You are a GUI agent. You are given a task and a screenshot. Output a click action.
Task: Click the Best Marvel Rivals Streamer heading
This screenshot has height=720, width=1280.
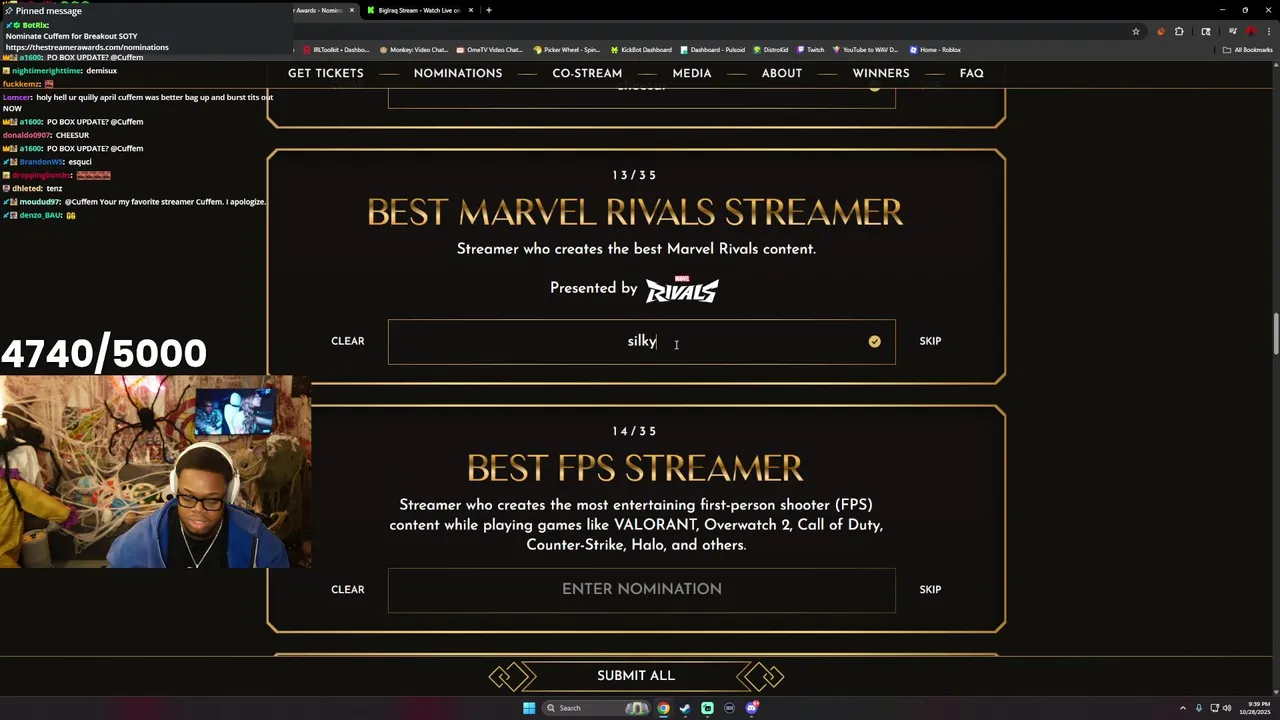pyautogui.click(x=635, y=212)
